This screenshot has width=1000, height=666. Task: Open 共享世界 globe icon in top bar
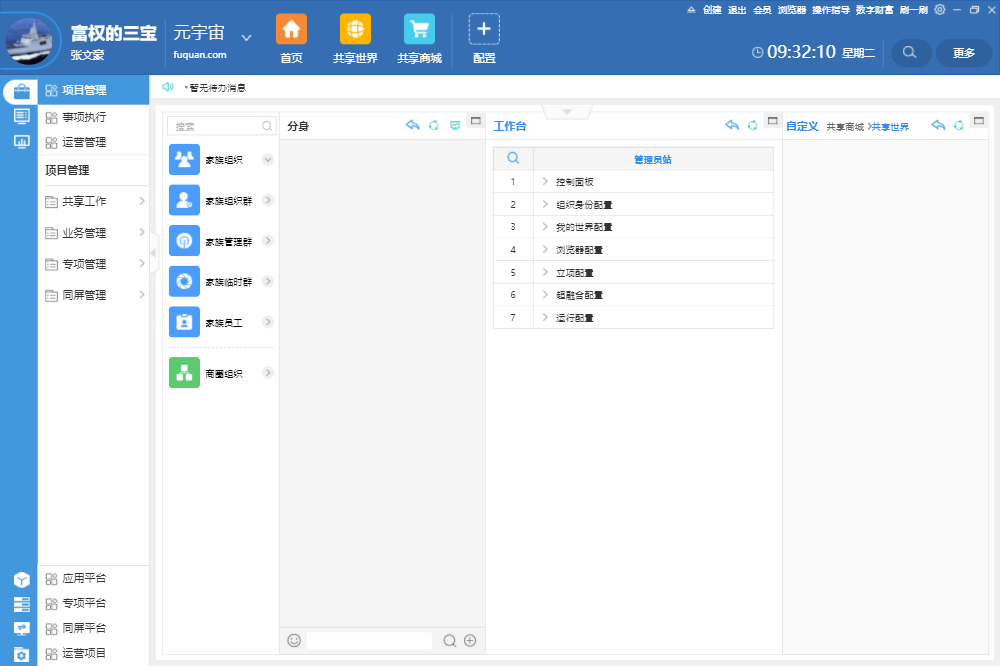tap(355, 29)
